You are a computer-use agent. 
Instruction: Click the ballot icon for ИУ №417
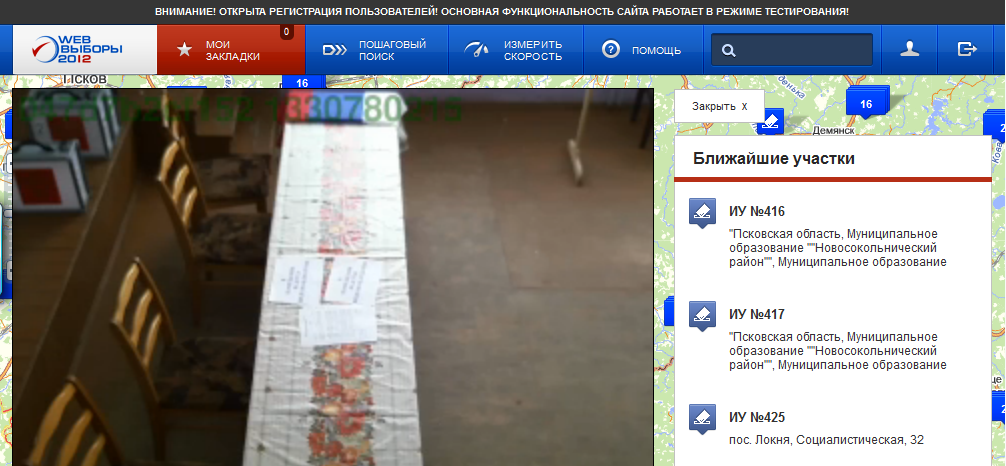point(702,316)
